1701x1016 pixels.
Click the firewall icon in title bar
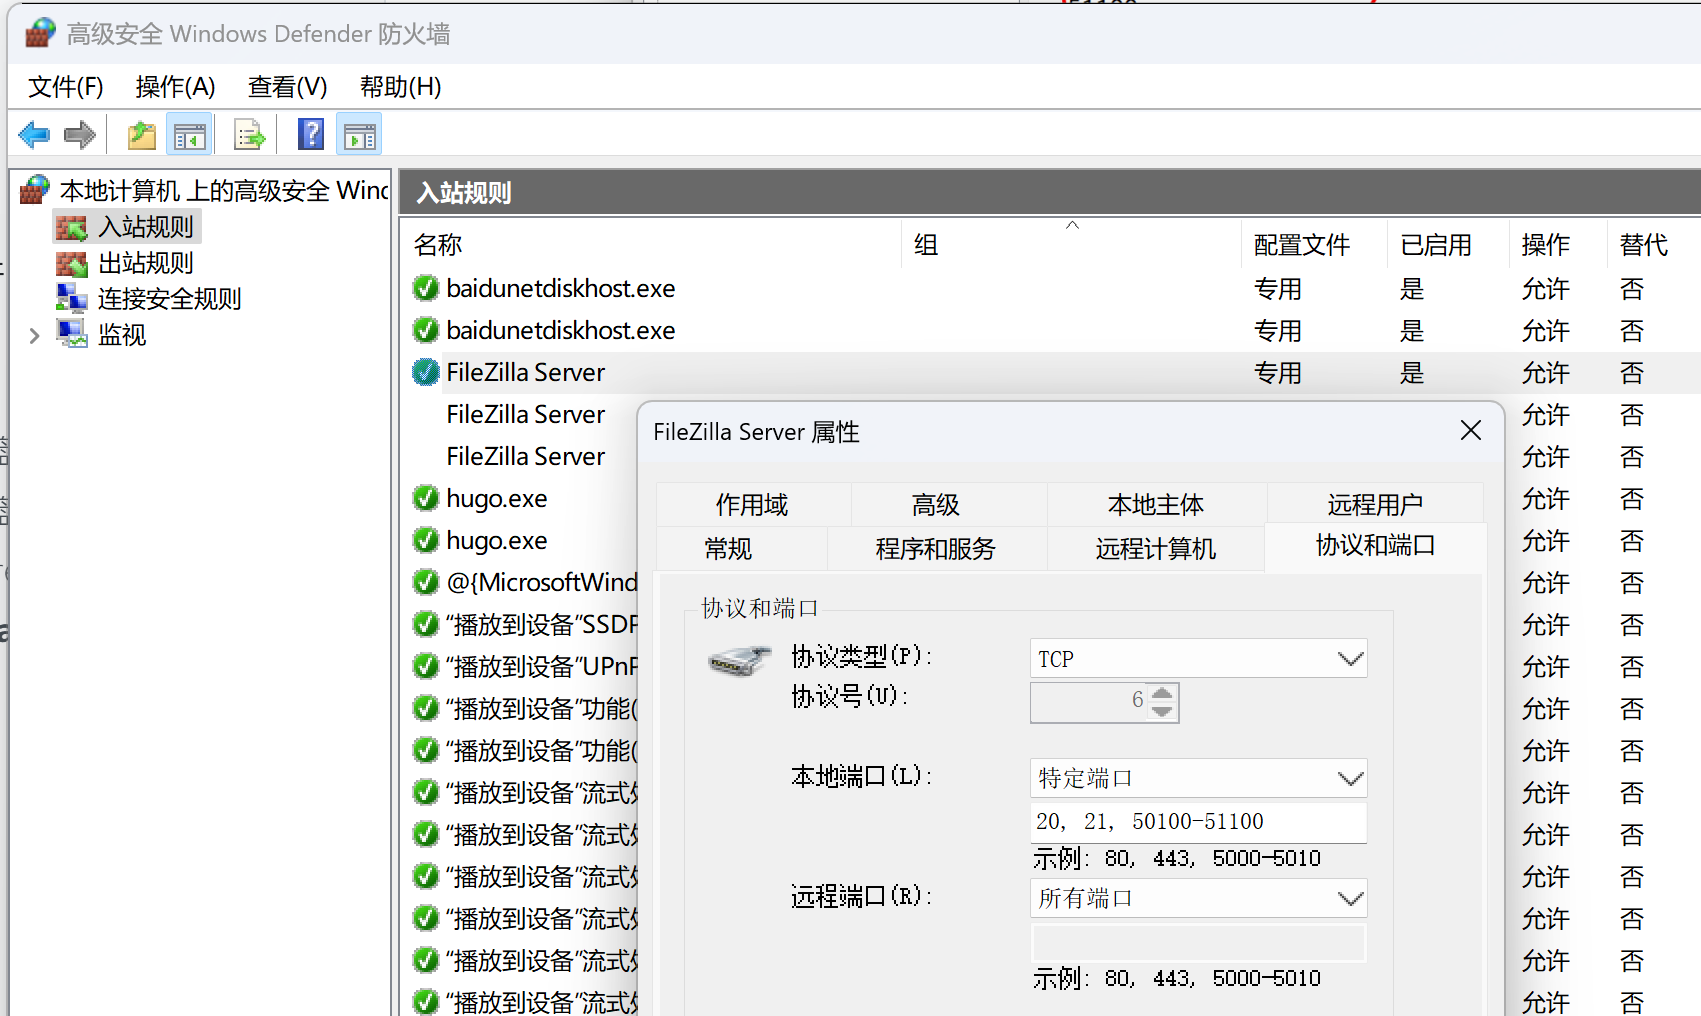(x=40, y=33)
